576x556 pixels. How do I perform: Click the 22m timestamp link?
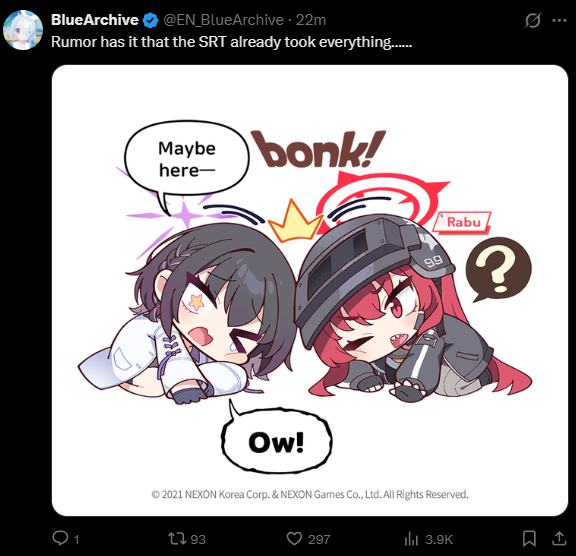pos(311,20)
